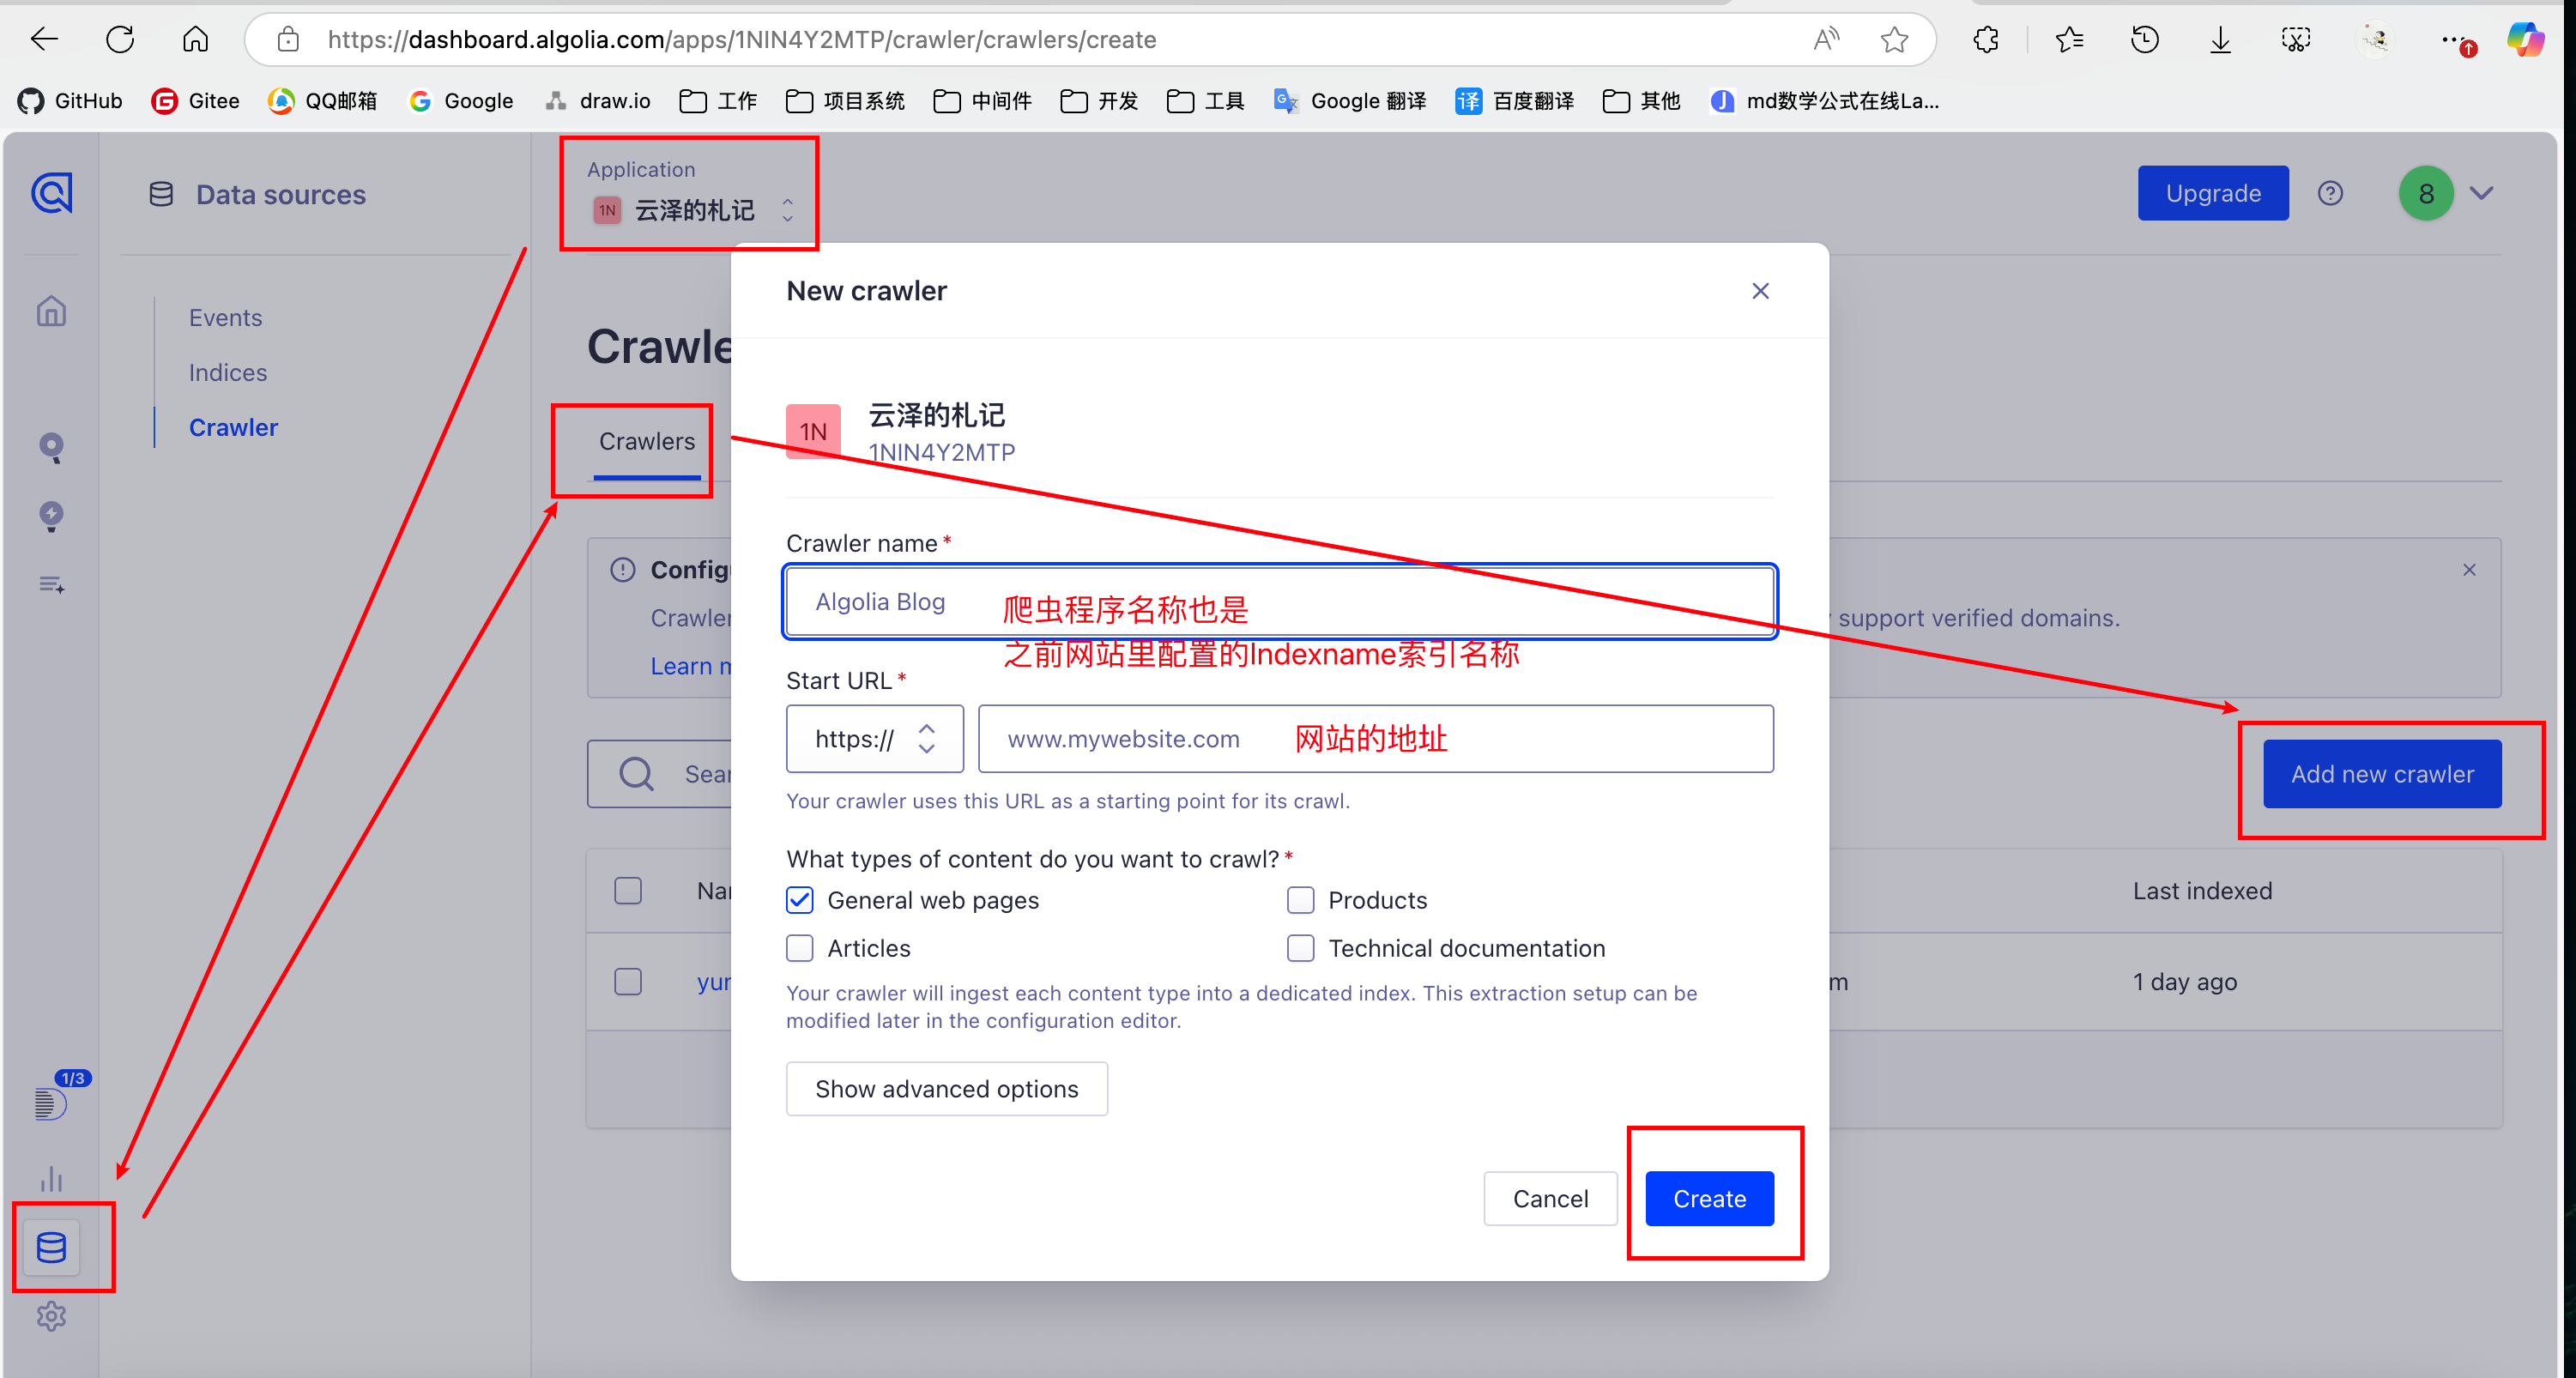This screenshot has height=1378, width=2576.
Task: Open the 百度翻译 bookmark
Action: pyautogui.click(x=1514, y=101)
